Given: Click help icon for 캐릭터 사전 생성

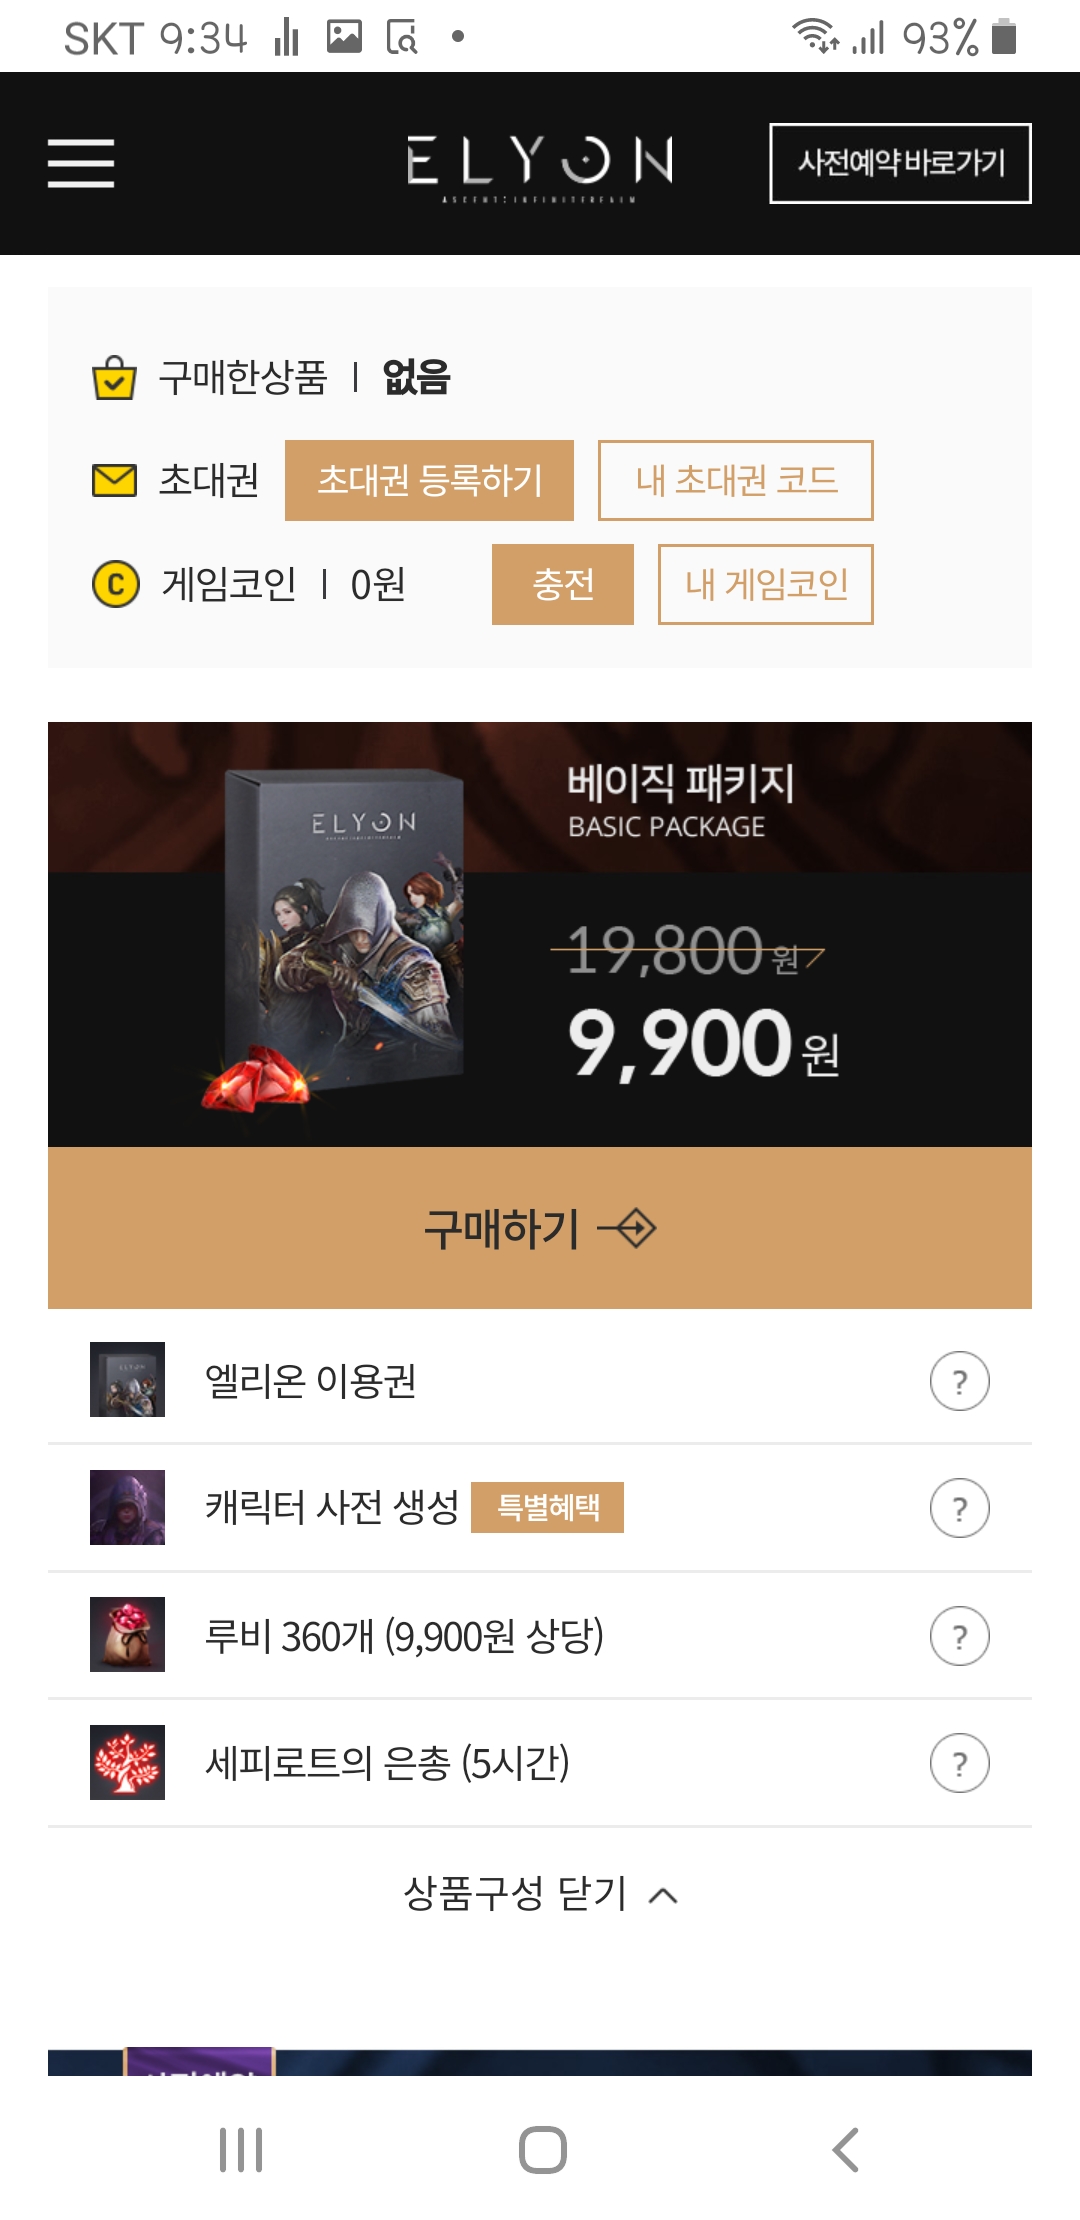Looking at the screenshot, I should point(959,1508).
